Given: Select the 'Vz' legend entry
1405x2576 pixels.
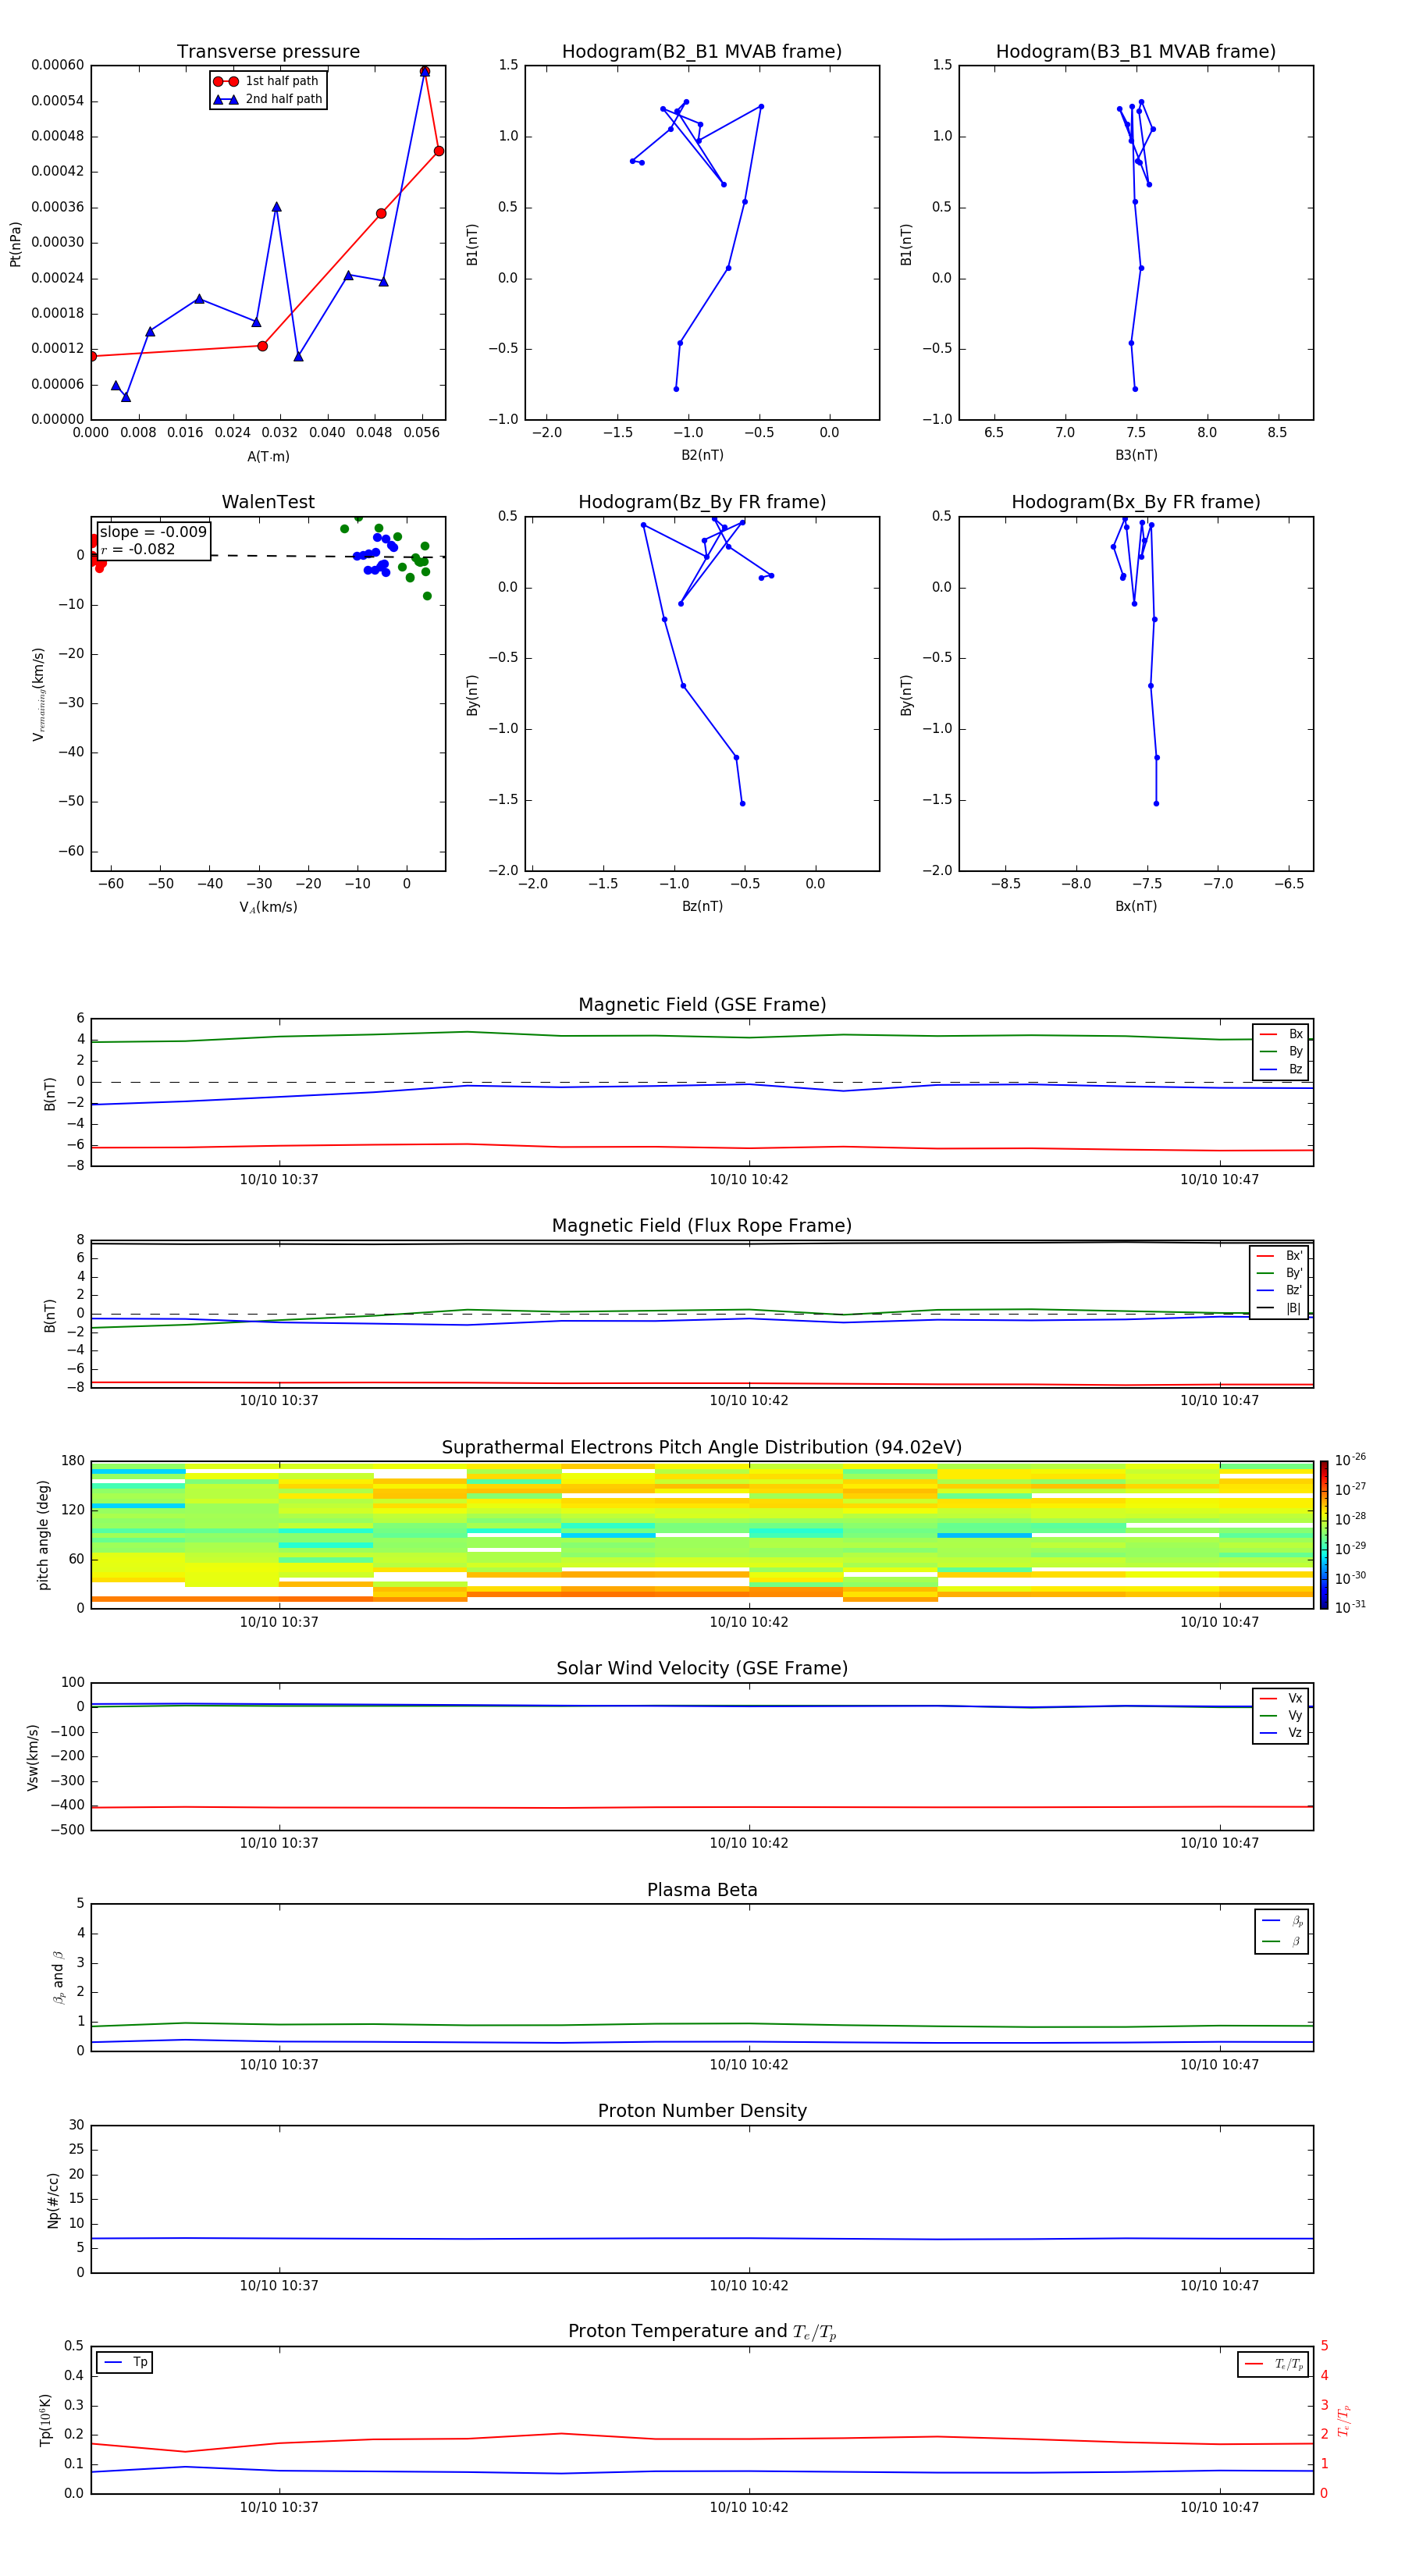Looking at the screenshot, I should coord(1281,1733).
